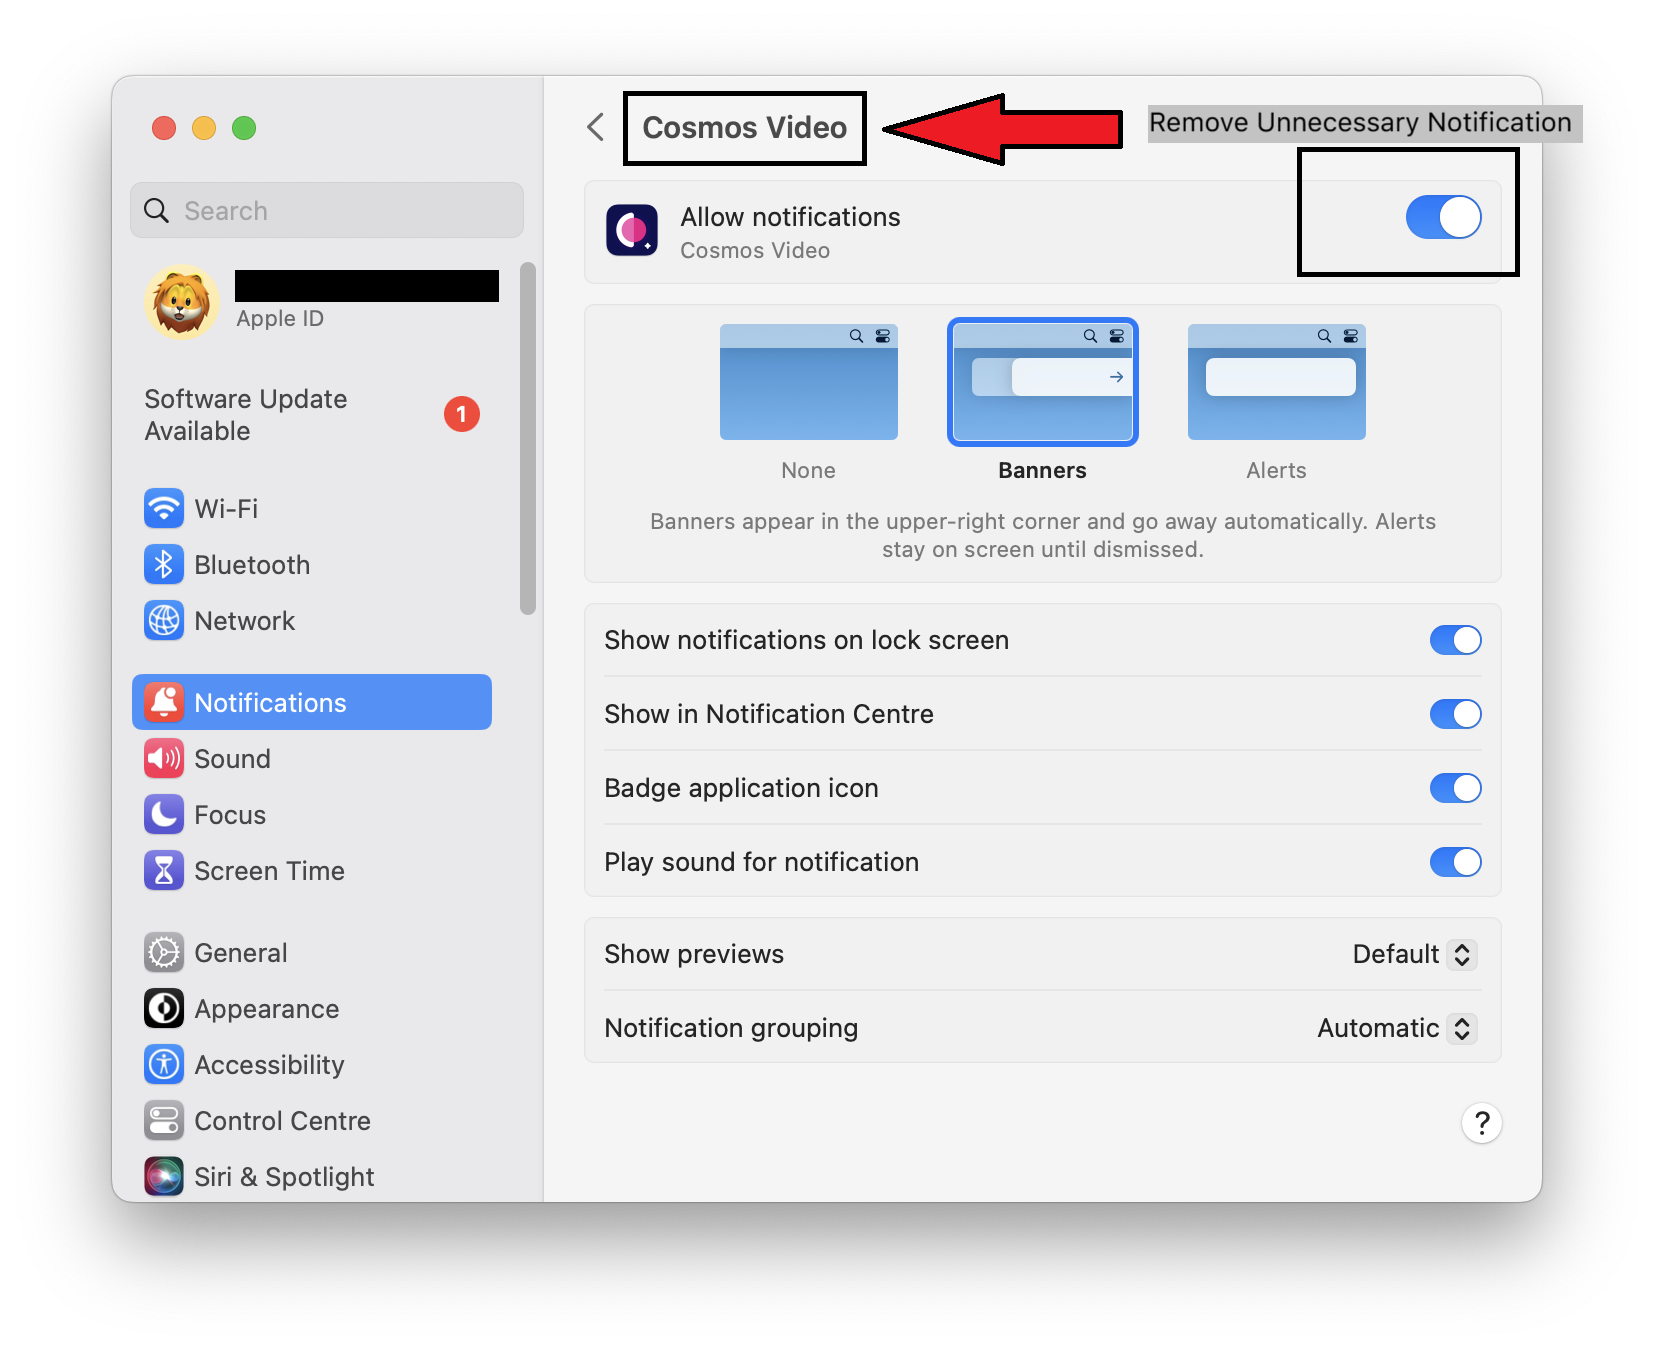Viewport: 1654px width, 1350px height.
Task: Open Siri & Spotlight settings
Action: click(312, 1176)
